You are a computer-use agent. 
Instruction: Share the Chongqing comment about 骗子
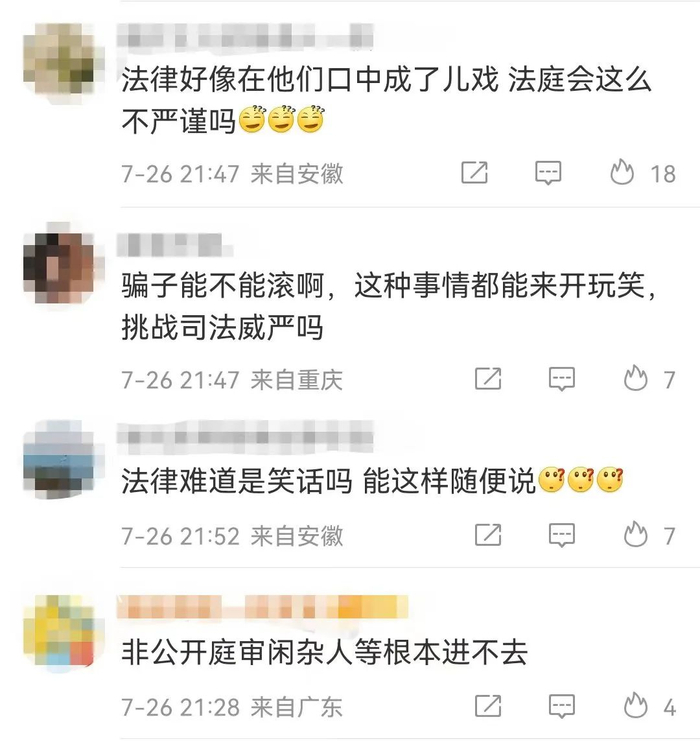point(488,379)
